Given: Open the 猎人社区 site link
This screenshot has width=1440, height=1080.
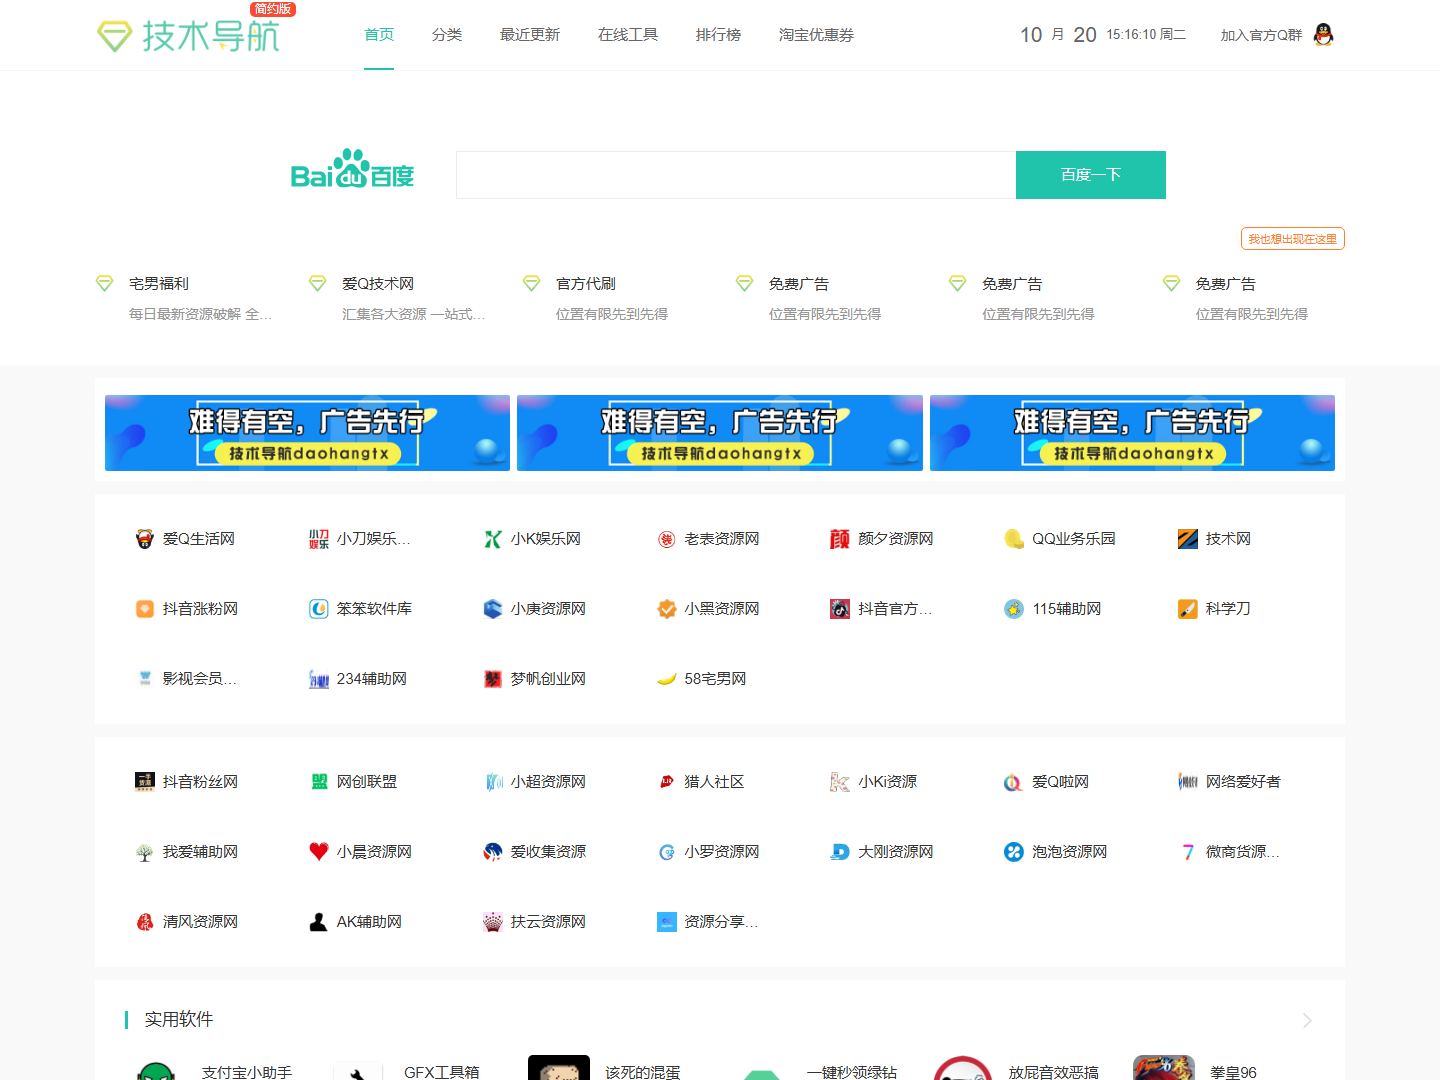Looking at the screenshot, I should point(714,782).
